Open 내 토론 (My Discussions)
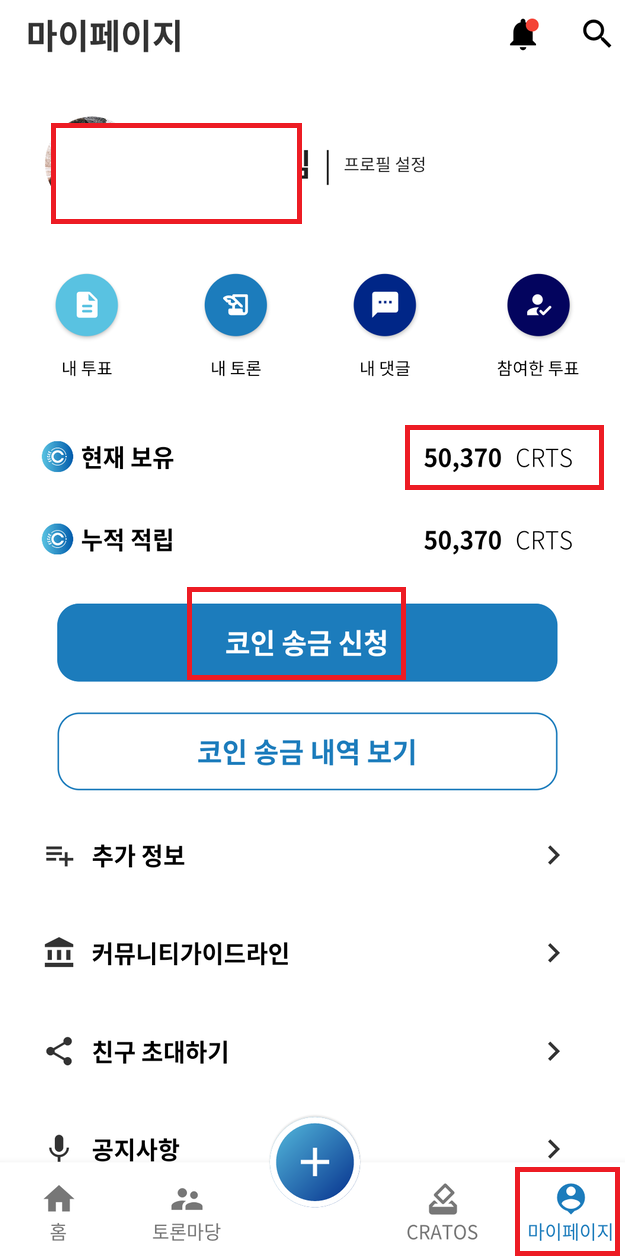 pos(236,305)
